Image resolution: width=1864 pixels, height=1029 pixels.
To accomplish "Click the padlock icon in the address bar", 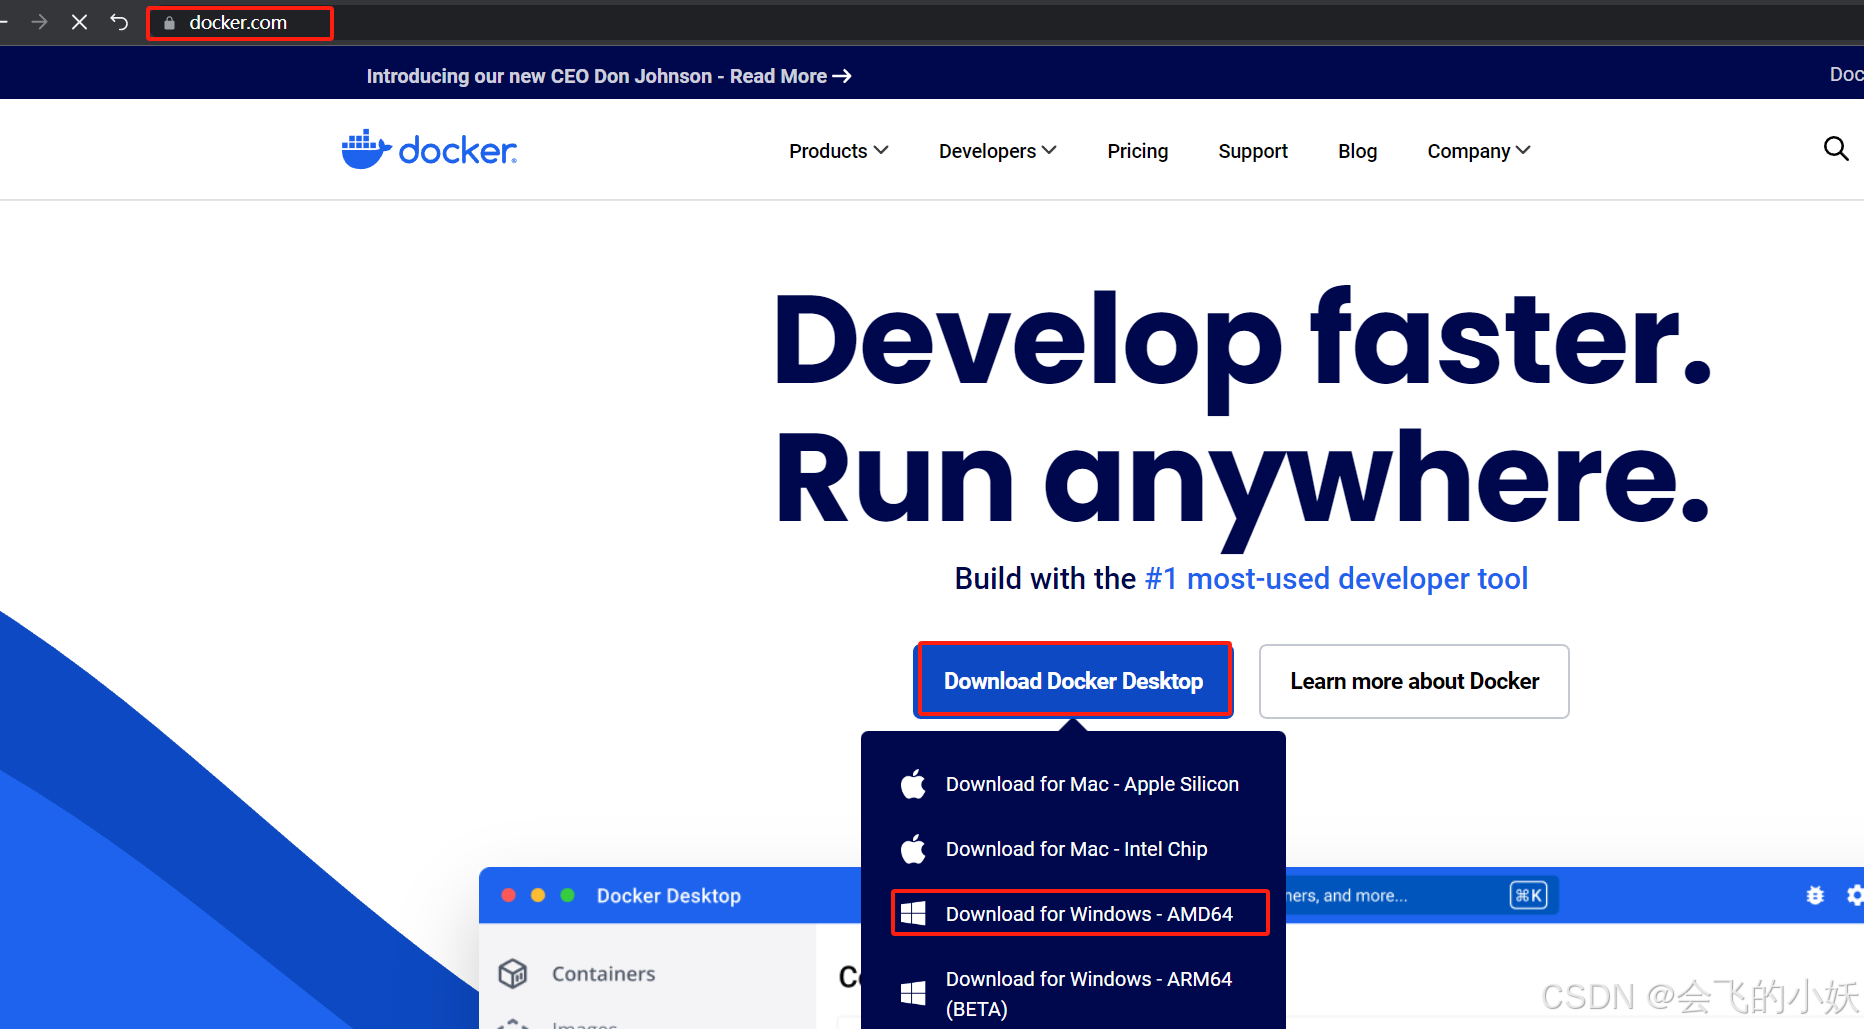I will click(168, 22).
